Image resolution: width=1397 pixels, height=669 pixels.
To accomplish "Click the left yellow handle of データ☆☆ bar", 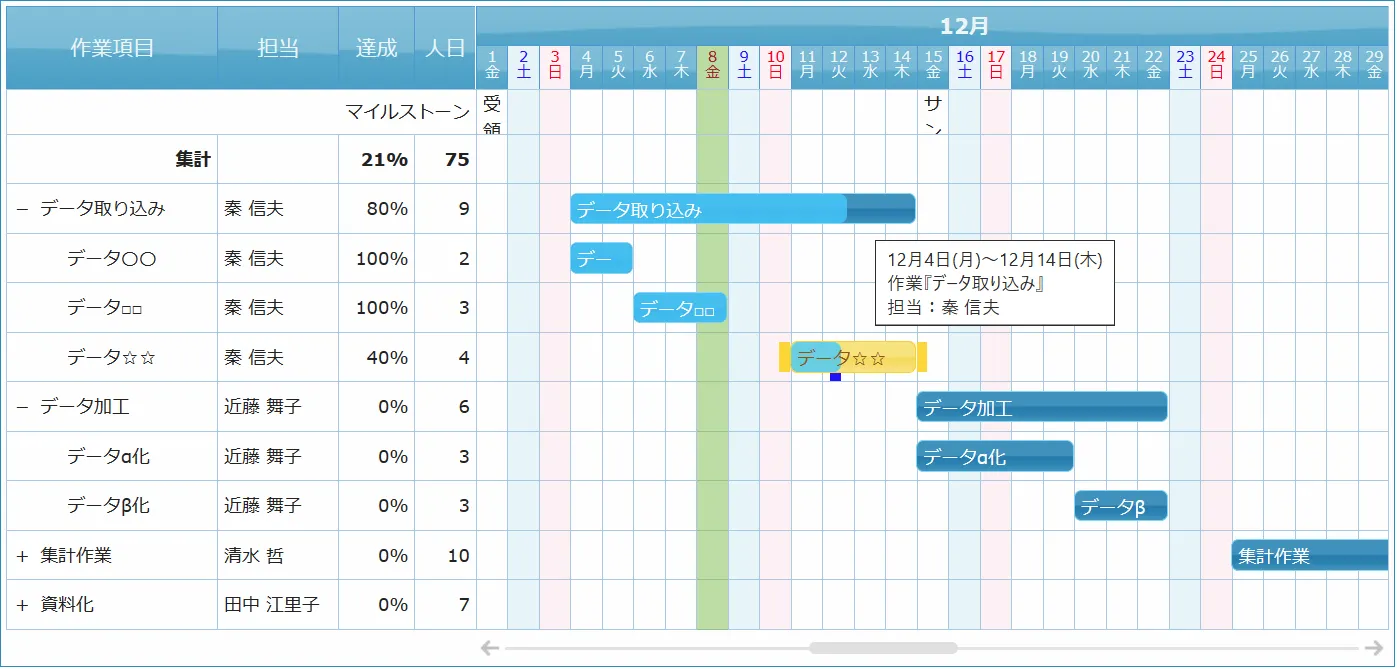I will pyautogui.click(x=784, y=357).
